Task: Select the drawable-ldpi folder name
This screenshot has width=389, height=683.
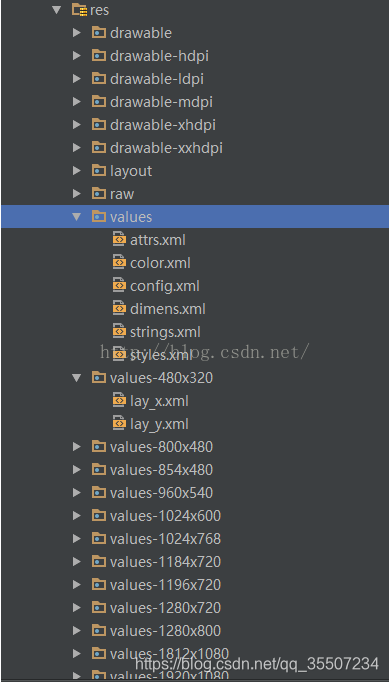Action: click(x=157, y=79)
